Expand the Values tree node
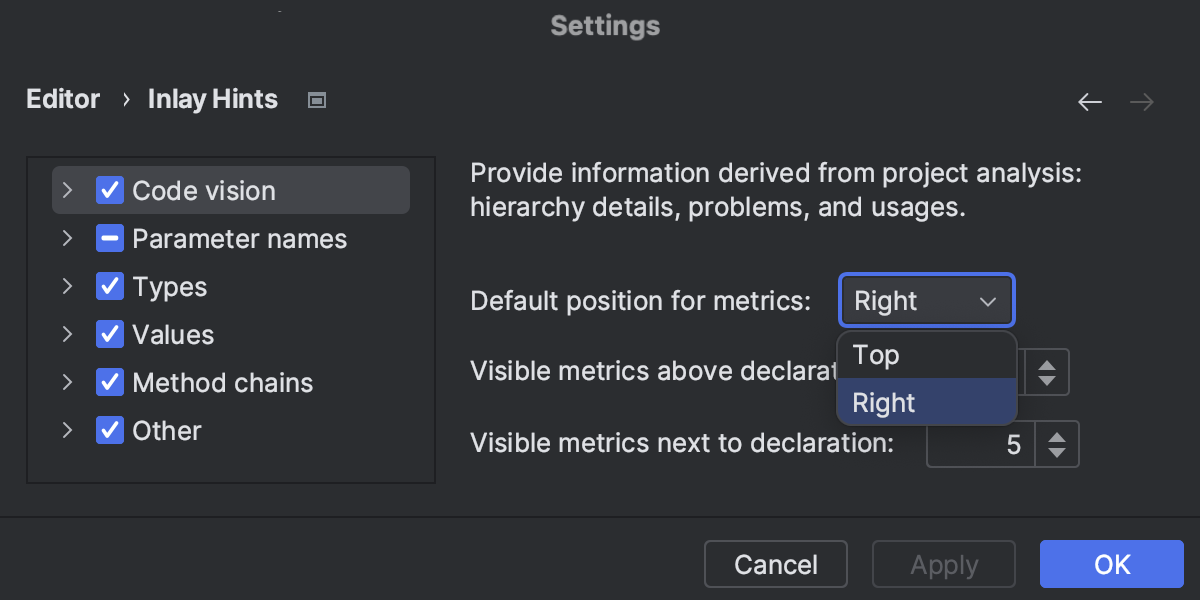 (66, 334)
